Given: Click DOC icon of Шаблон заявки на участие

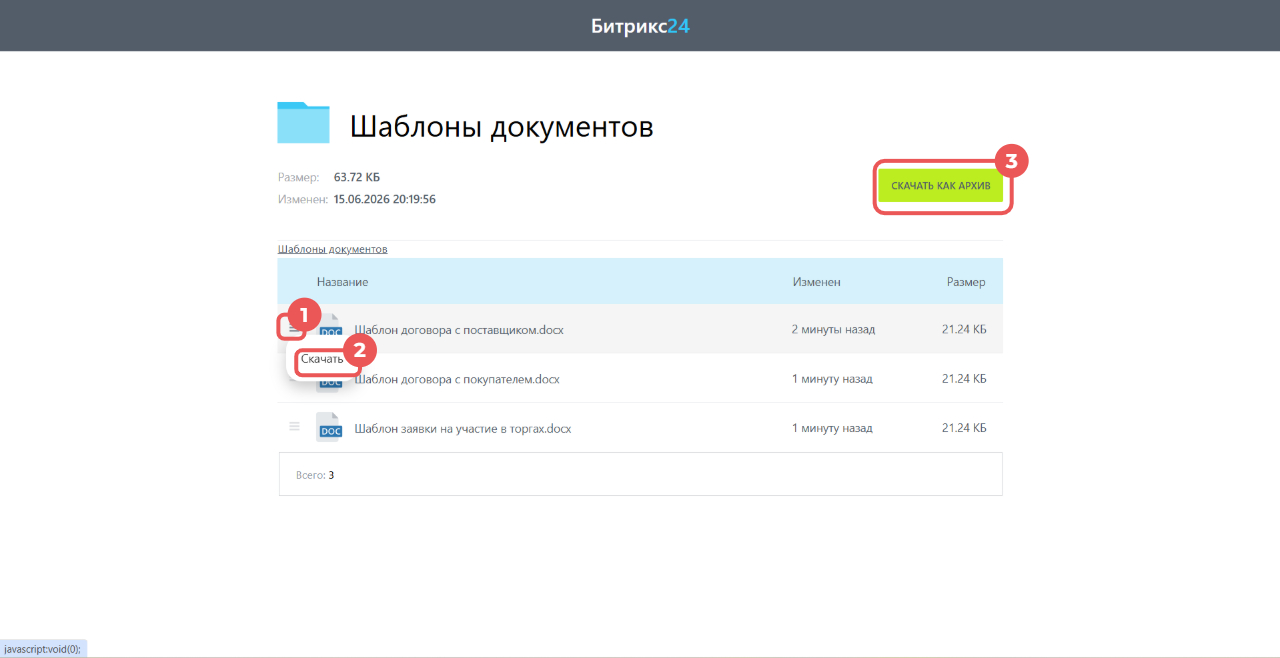Looking at the screenshot, I should 329,427.
